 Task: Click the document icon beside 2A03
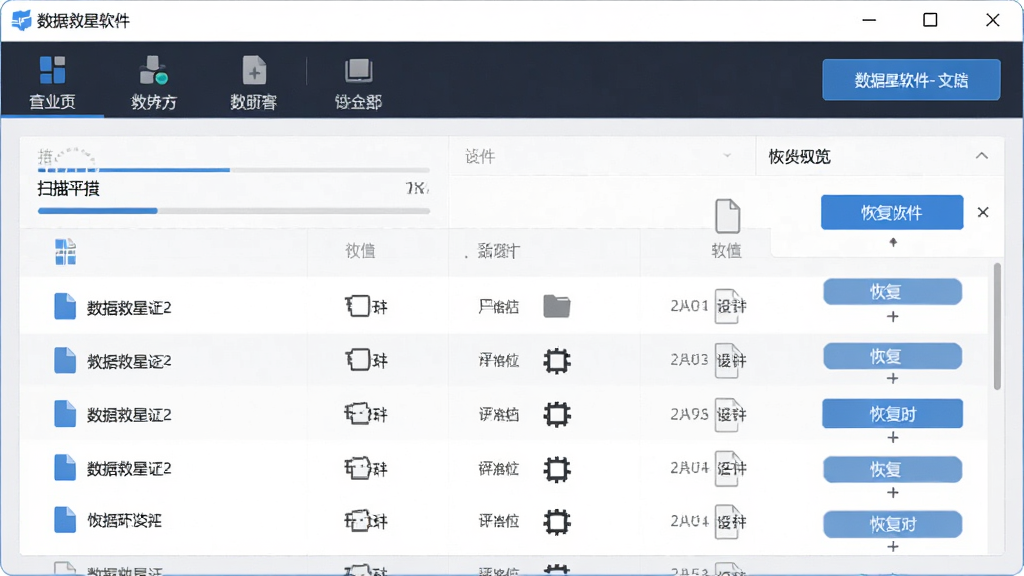pos(729,360)
